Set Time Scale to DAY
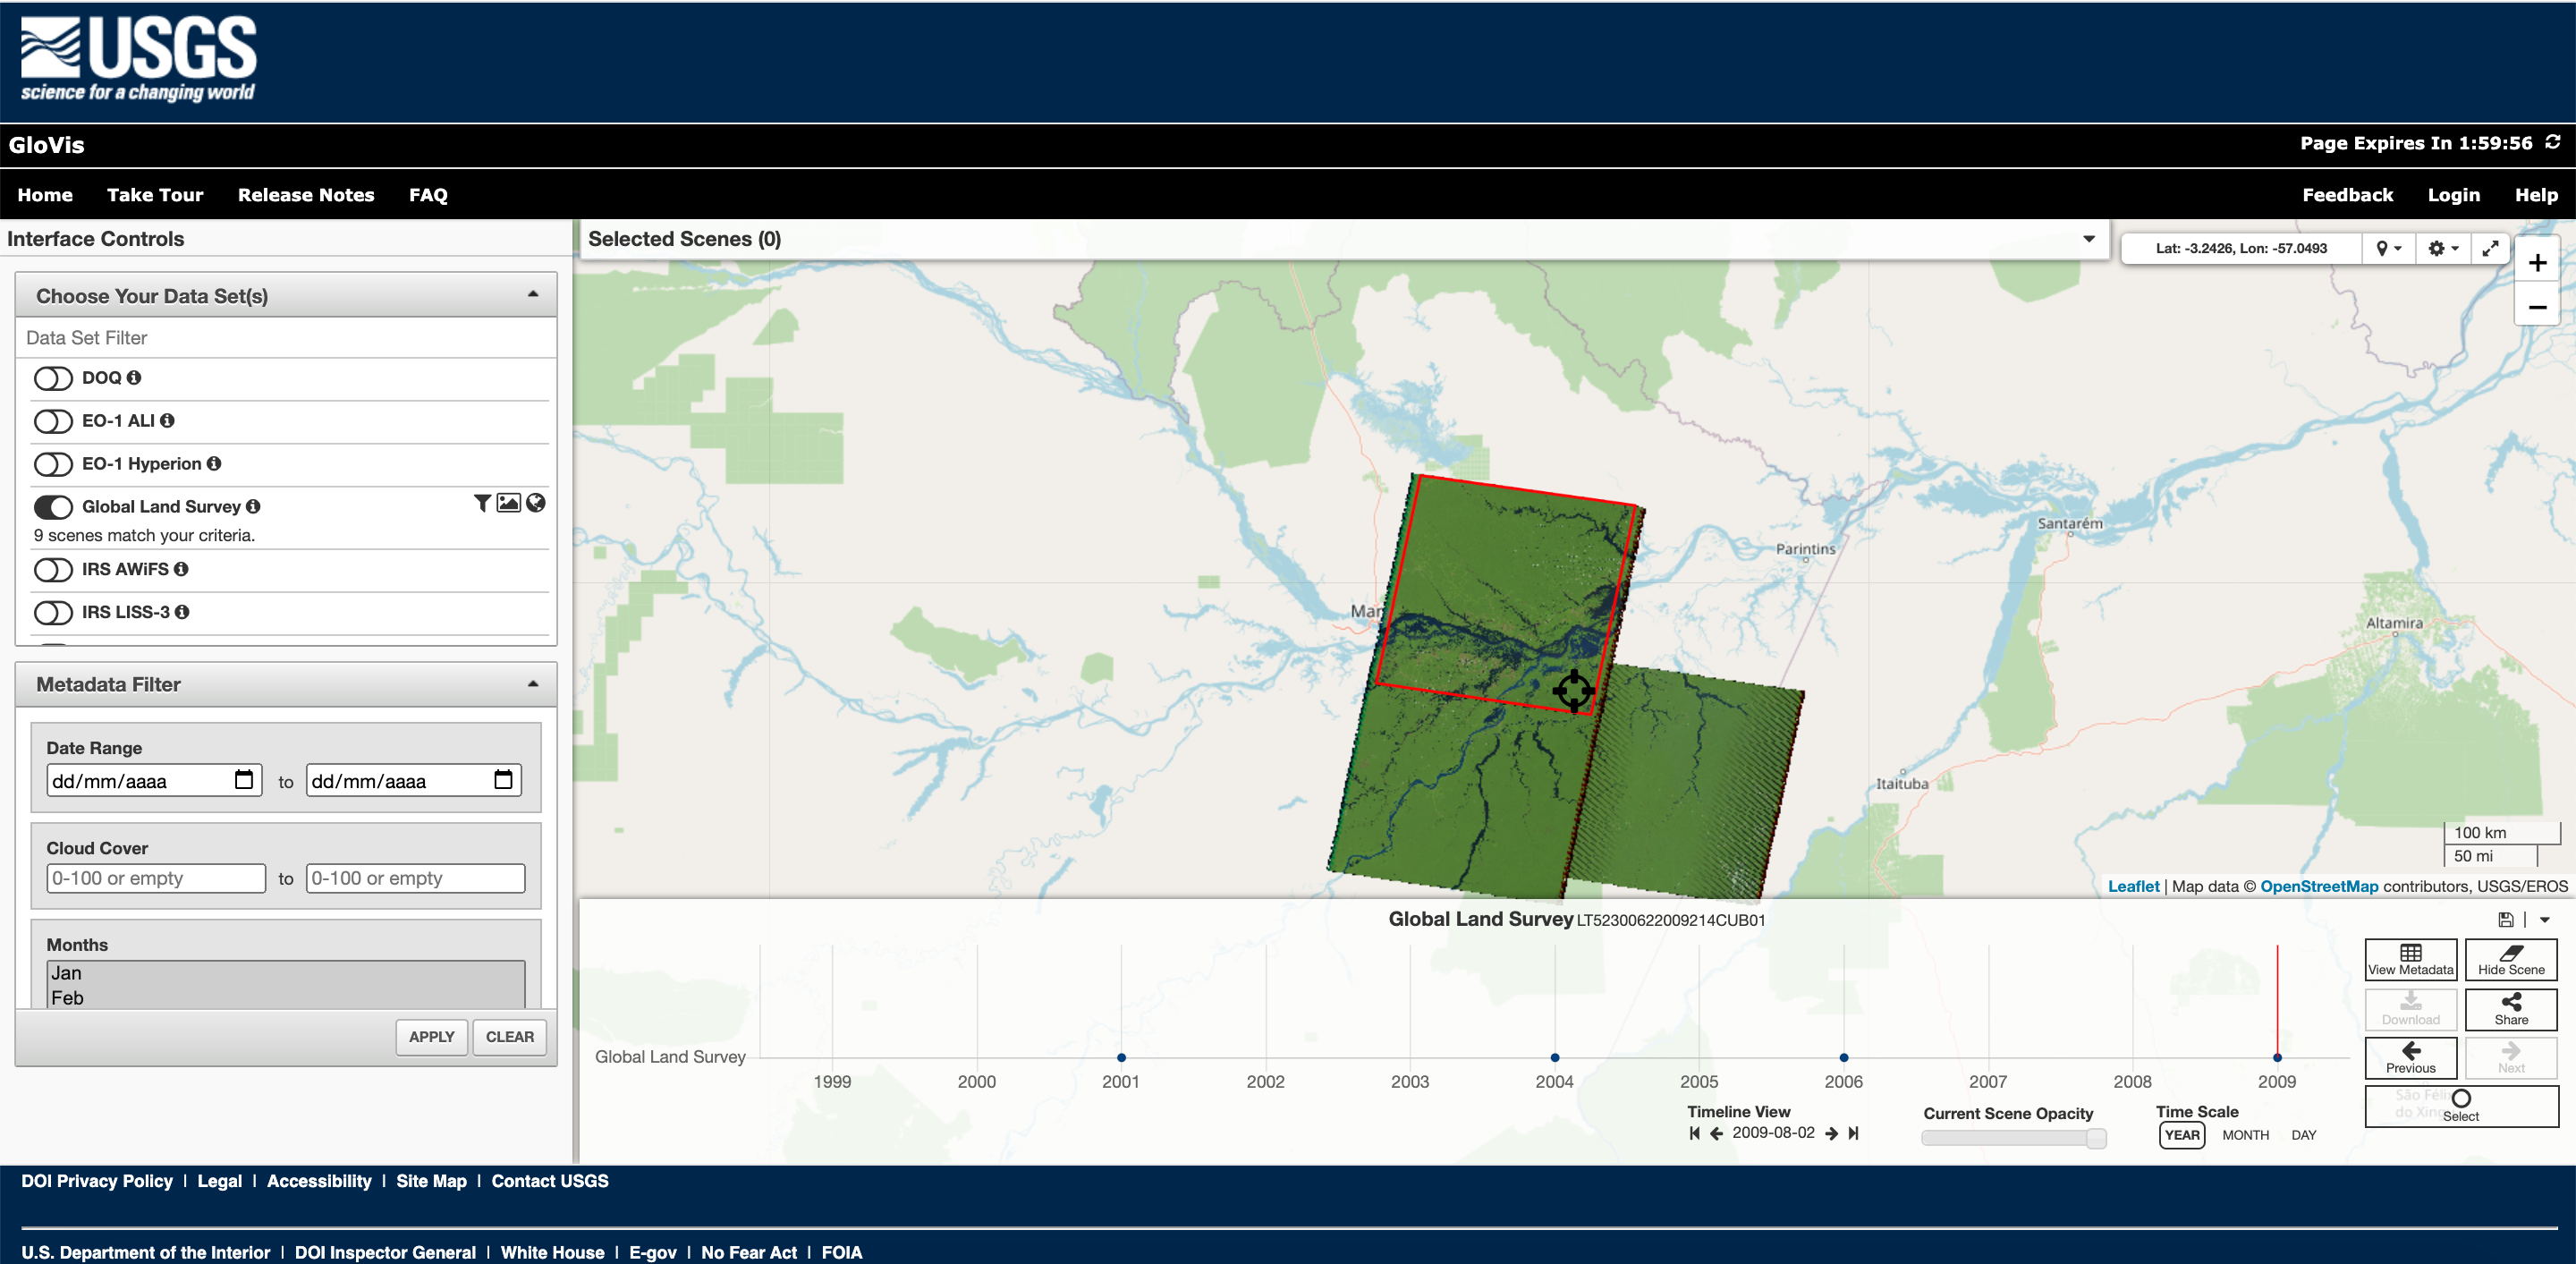The width and height of the screenshot is (2576, 1264). pyautogui.click(x=2304, y=1135)
